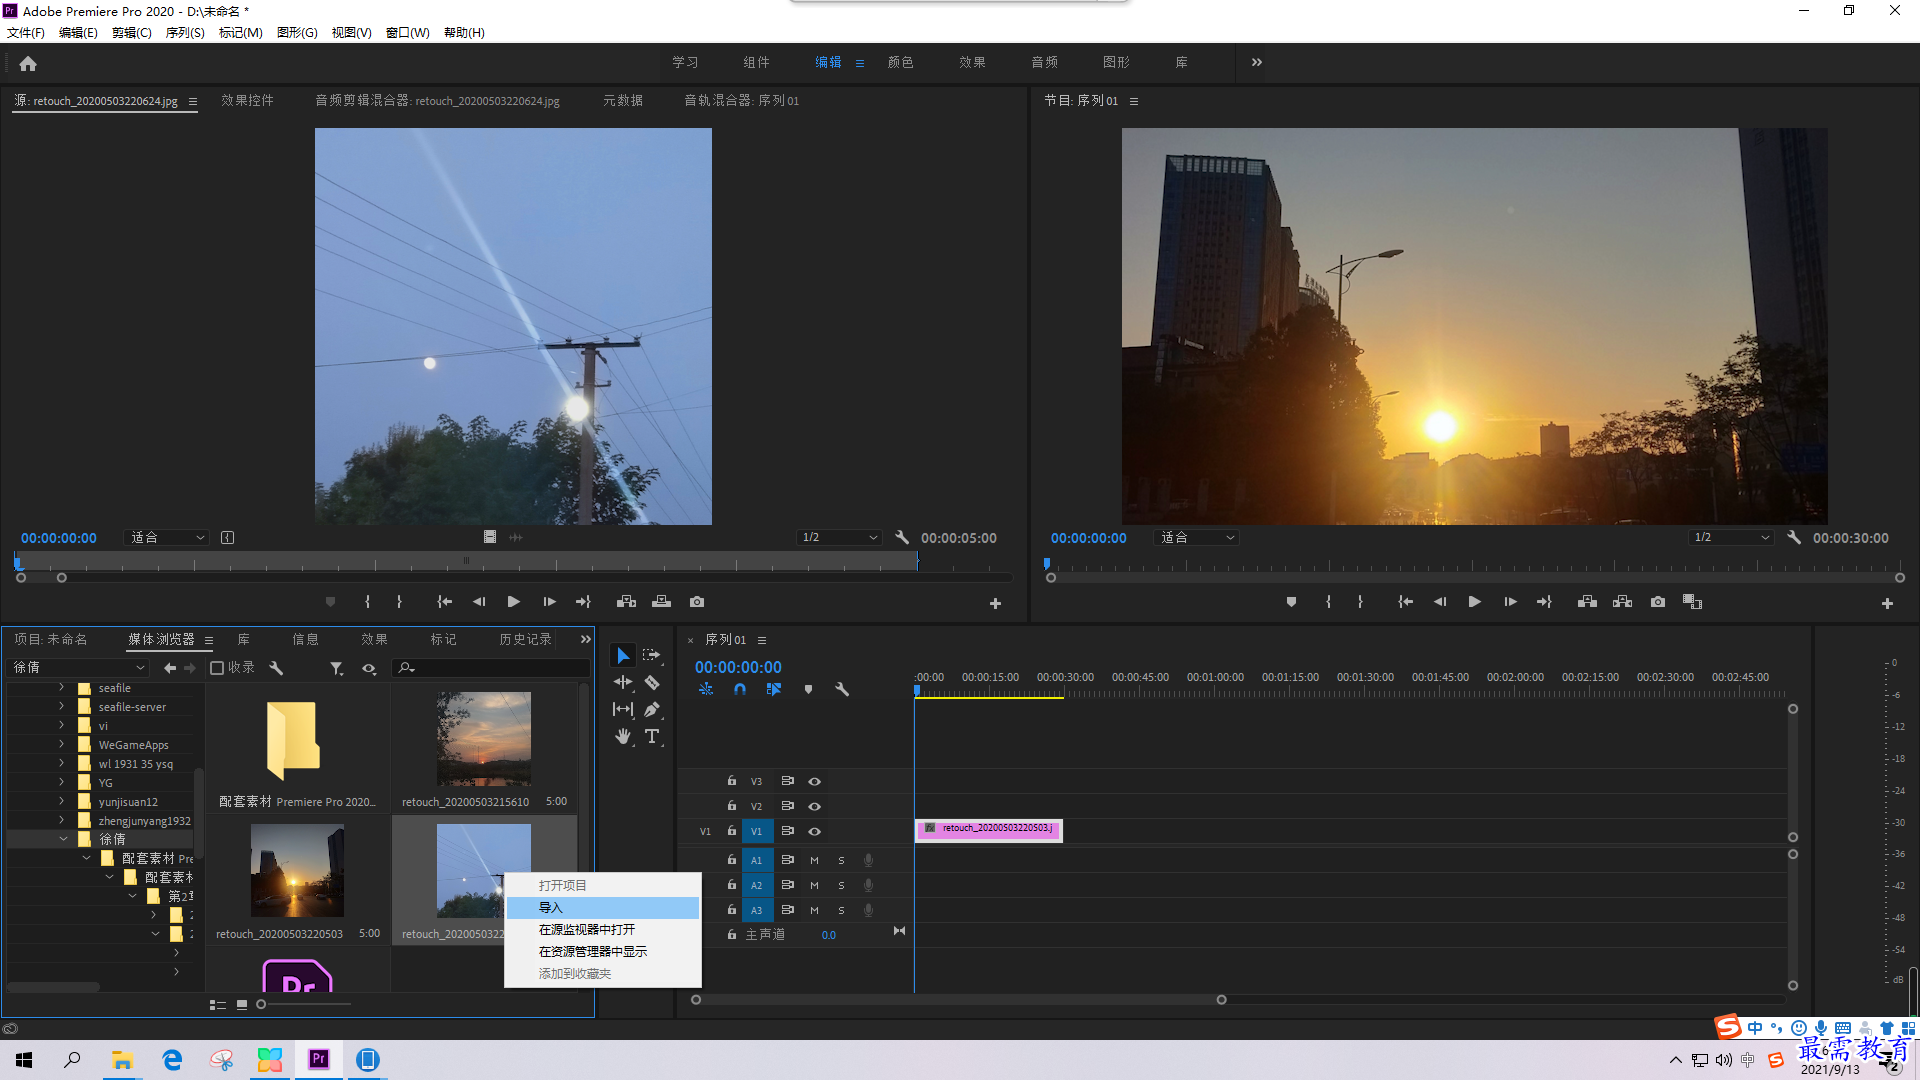
Task: Open button editor plus in source monitor
Action: 995,603
